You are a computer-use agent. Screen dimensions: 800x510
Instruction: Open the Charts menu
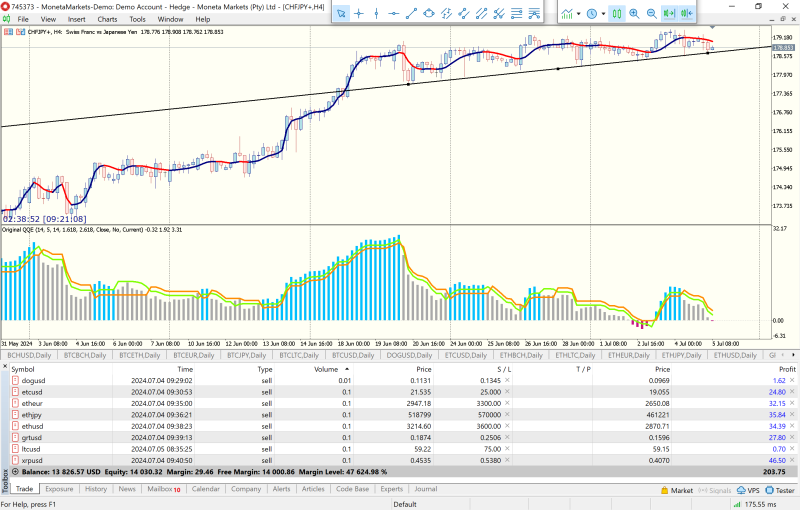click(107, 19)
